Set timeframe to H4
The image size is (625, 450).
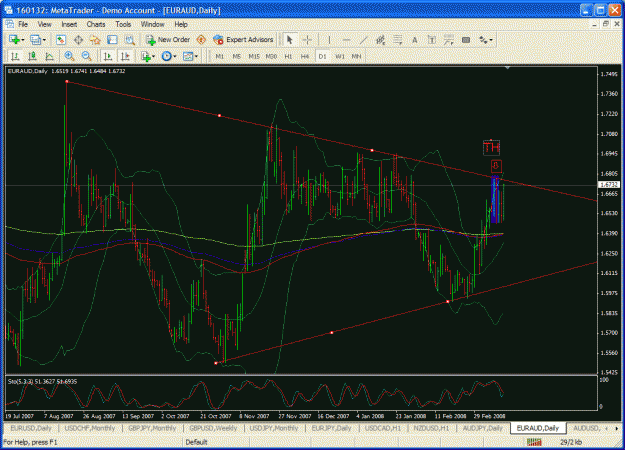(x=305, y=56)
